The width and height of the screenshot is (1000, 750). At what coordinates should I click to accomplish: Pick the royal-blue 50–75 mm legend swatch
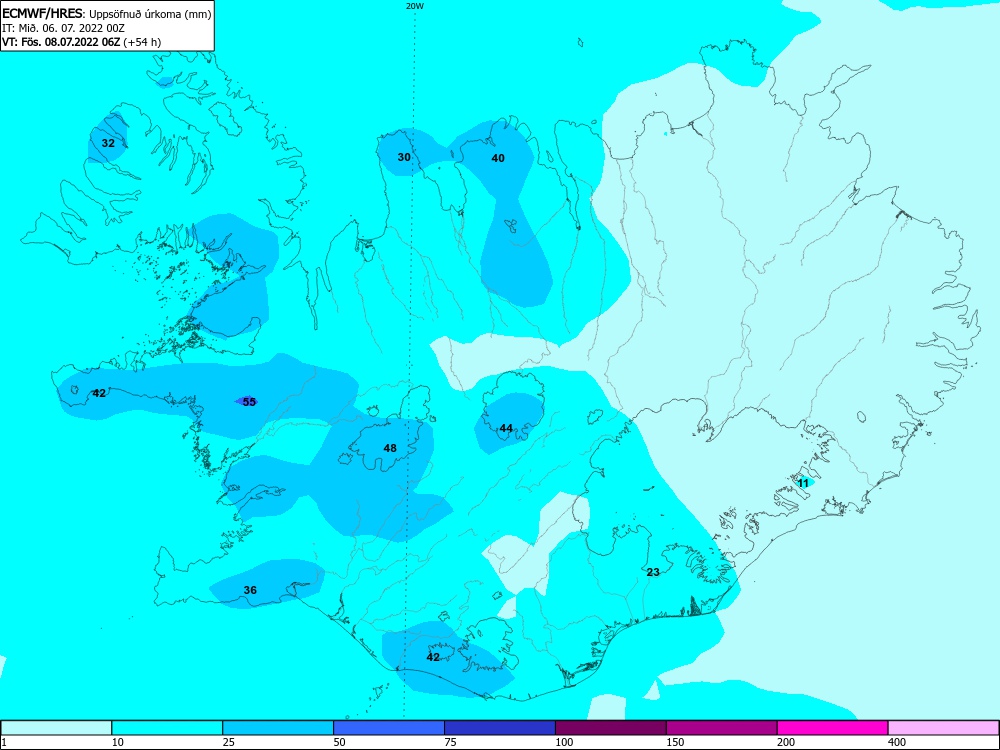coord(389,728)
